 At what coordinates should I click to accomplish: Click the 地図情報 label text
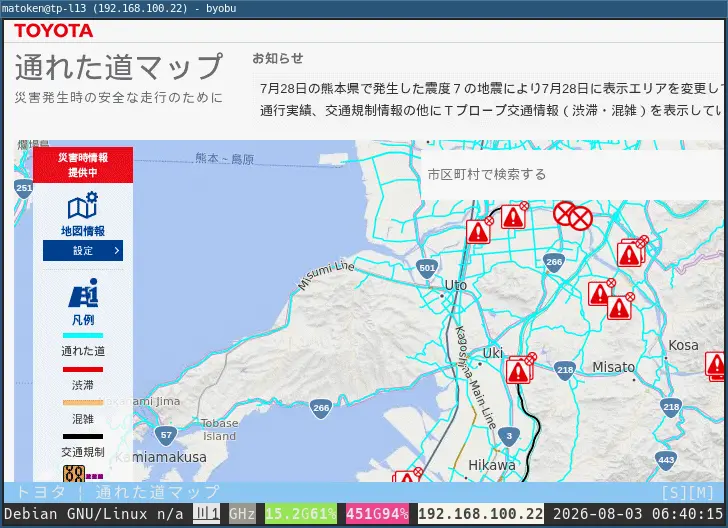(83, 231)
